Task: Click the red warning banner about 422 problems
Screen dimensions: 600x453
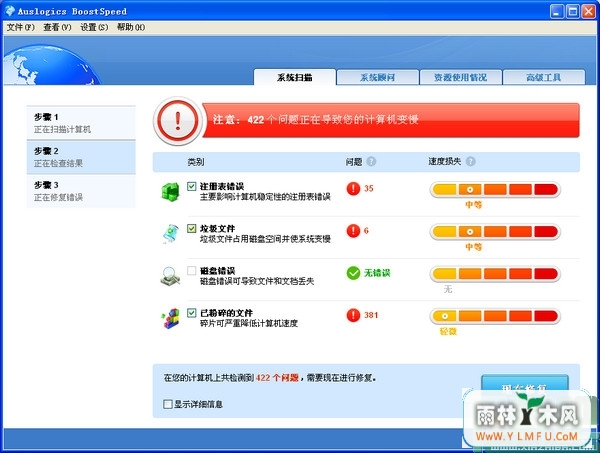Action: [390, 120]
